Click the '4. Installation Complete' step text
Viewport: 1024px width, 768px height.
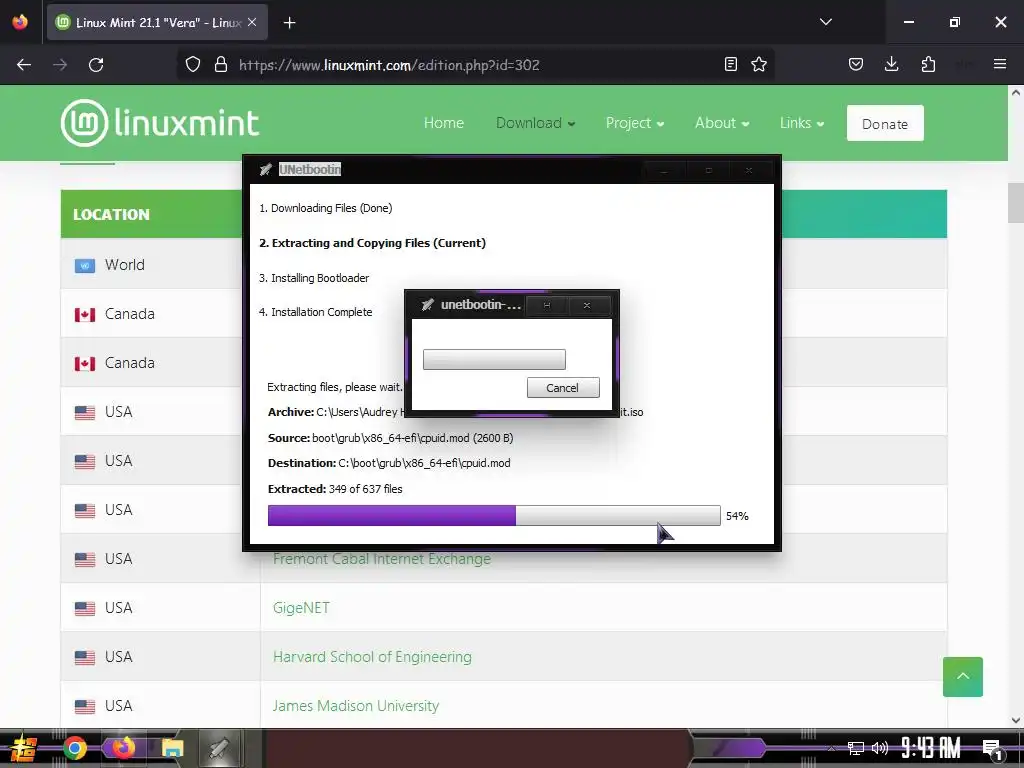(315, 312)
